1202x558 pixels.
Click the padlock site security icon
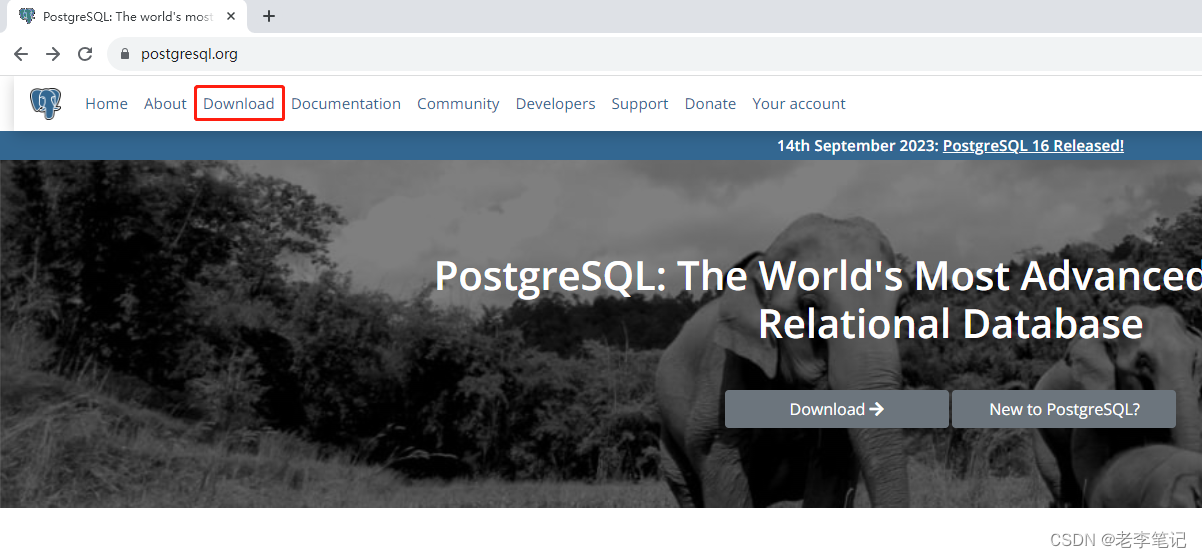tap(125, 54)
